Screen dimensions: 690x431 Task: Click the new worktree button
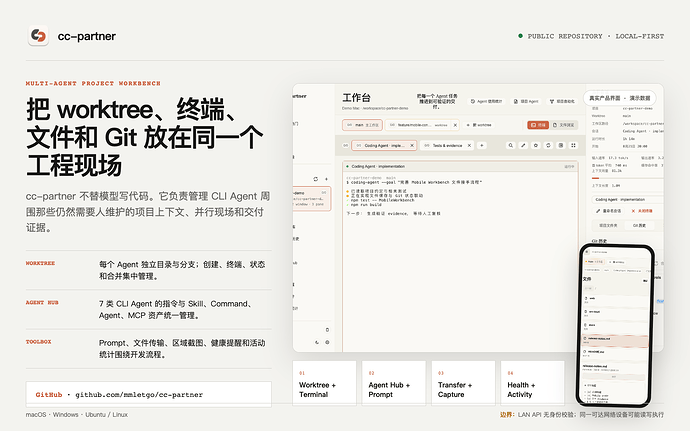[478, 125]
